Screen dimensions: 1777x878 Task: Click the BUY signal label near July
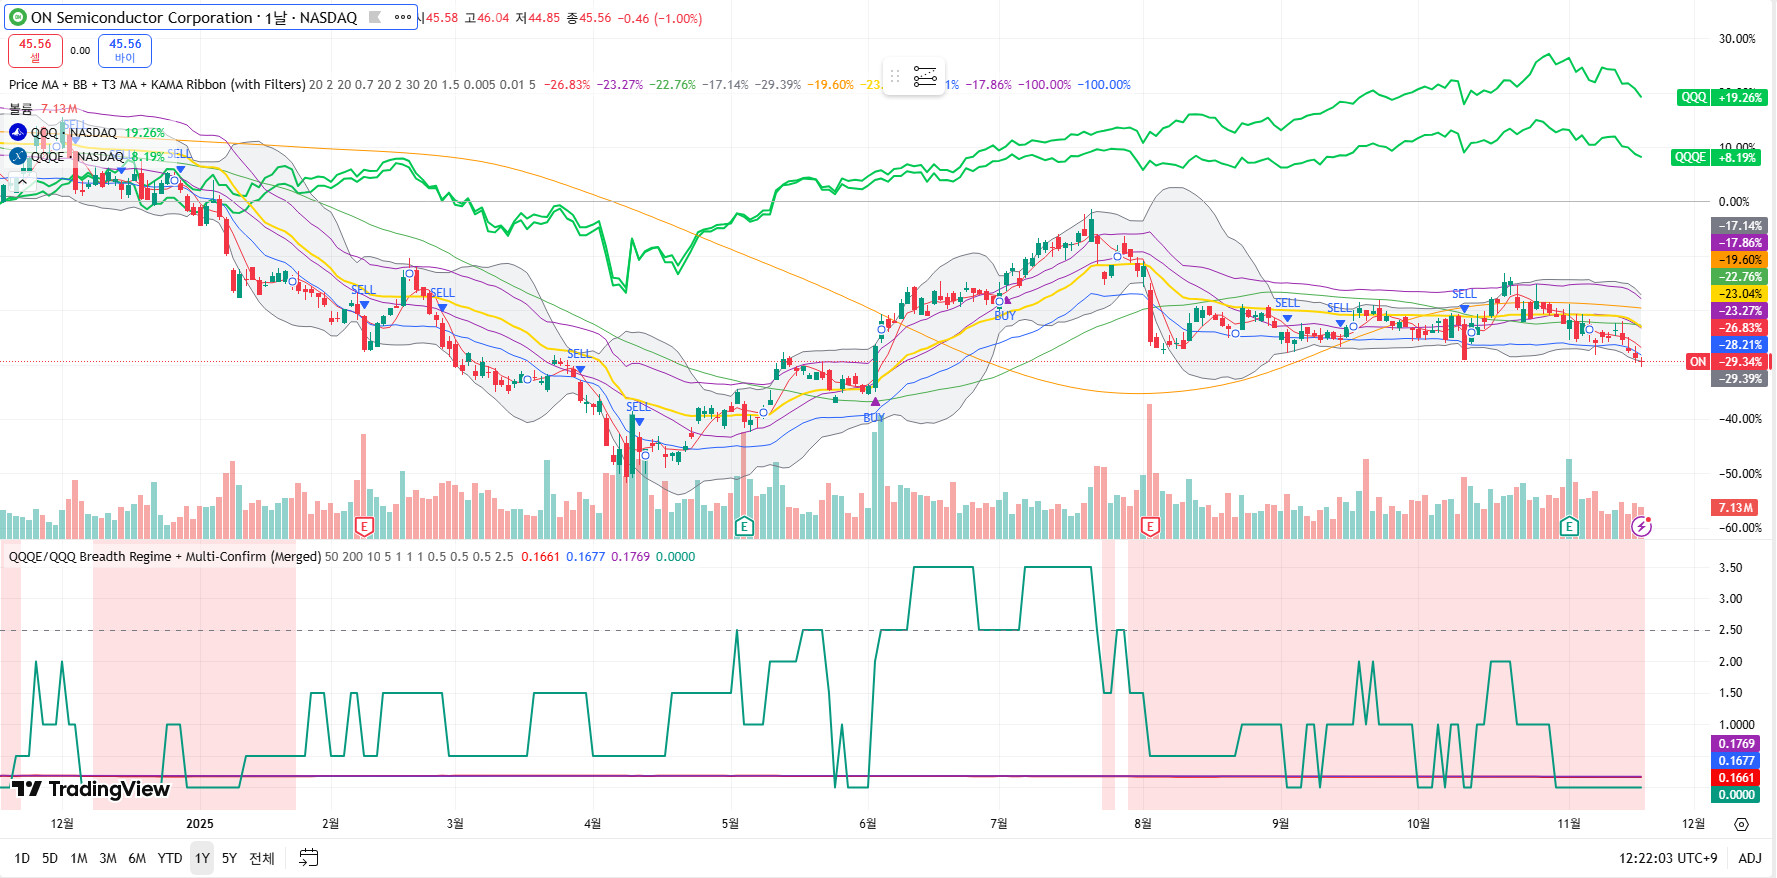click(x=1005, y=316)
